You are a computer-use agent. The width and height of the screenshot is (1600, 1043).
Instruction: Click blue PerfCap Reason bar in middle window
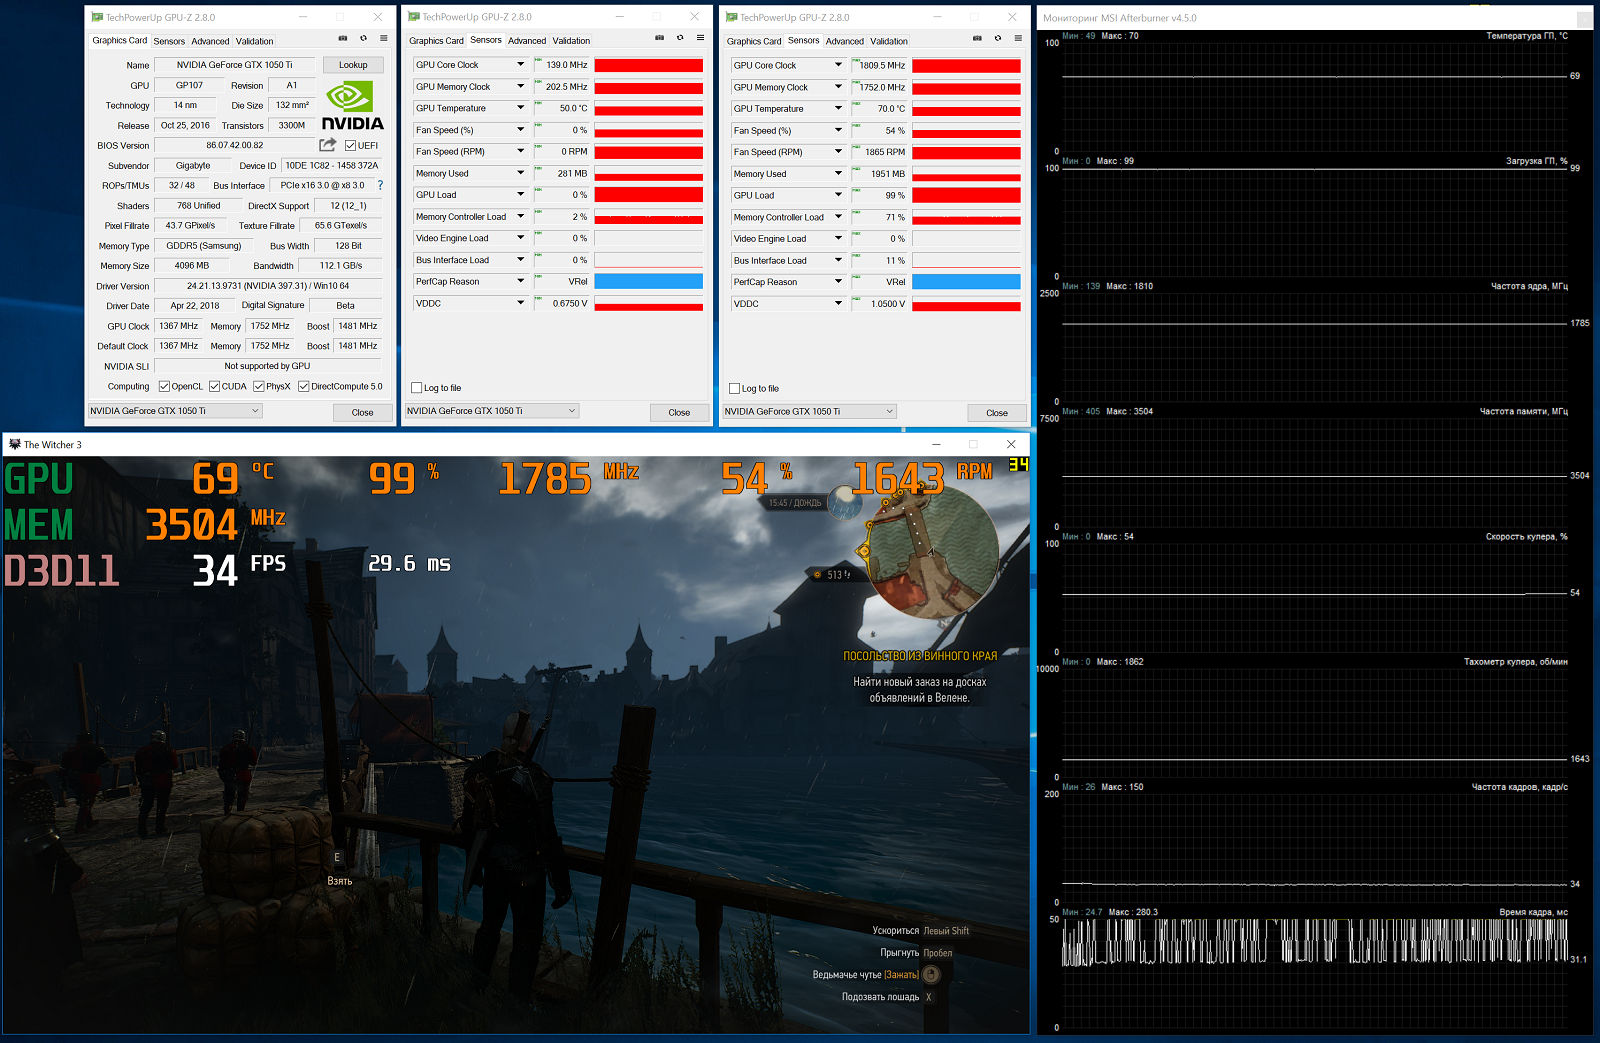point(648,281)
